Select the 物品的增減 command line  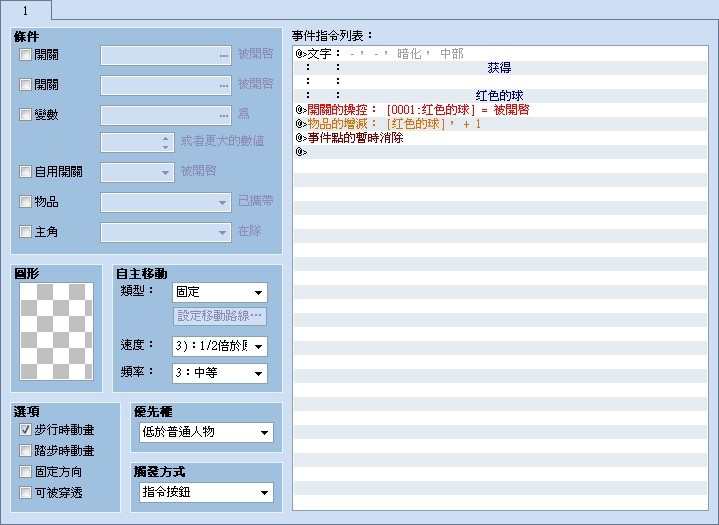pyautogui.click(x=500, y=124)
